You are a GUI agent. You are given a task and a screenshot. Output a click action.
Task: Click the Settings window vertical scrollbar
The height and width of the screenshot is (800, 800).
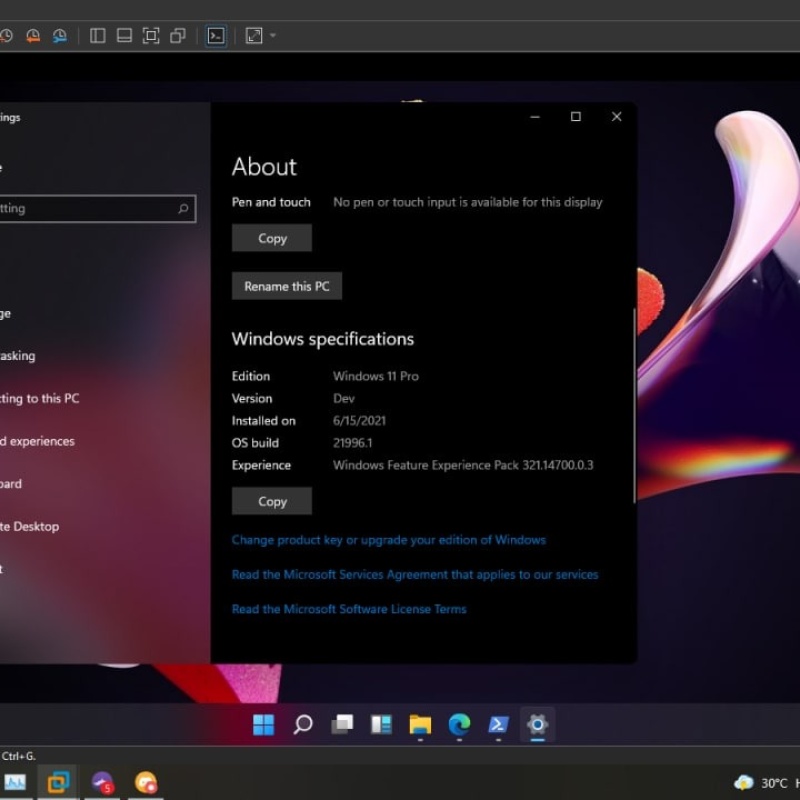[x=634, y=406]
